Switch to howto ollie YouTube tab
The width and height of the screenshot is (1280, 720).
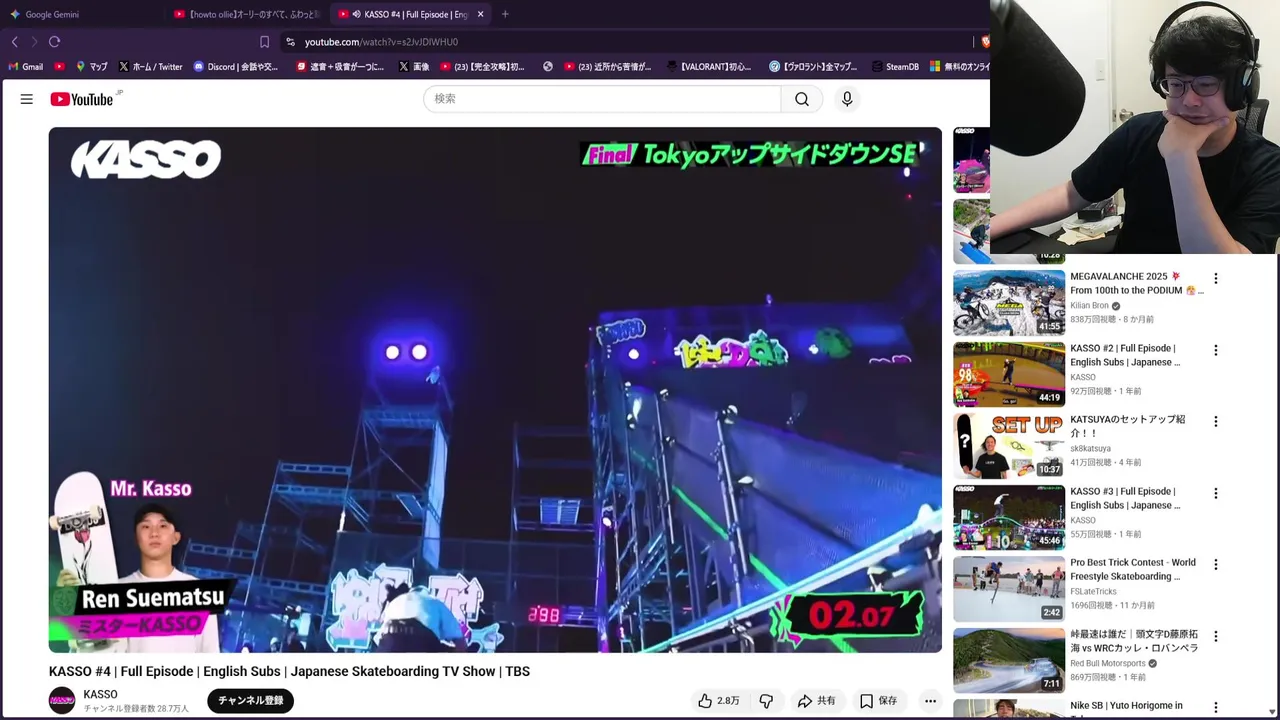[247, 14]
